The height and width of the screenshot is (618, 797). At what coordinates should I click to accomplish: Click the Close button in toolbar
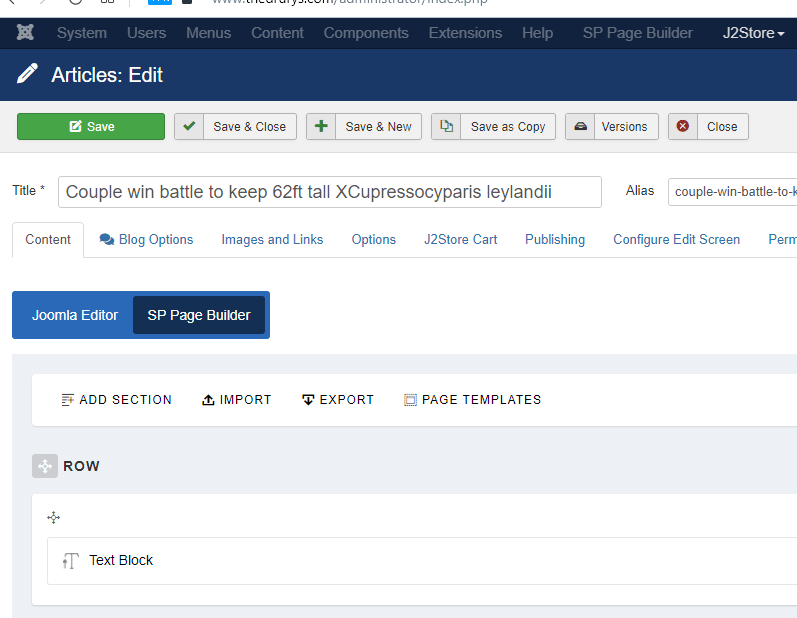(708, 127)
